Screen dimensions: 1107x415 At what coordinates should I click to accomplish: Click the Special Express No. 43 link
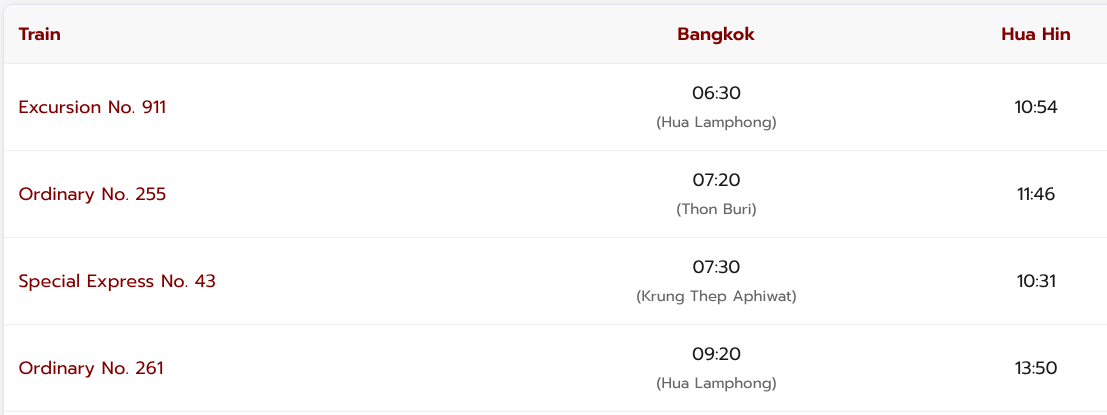tap(117, 281)
